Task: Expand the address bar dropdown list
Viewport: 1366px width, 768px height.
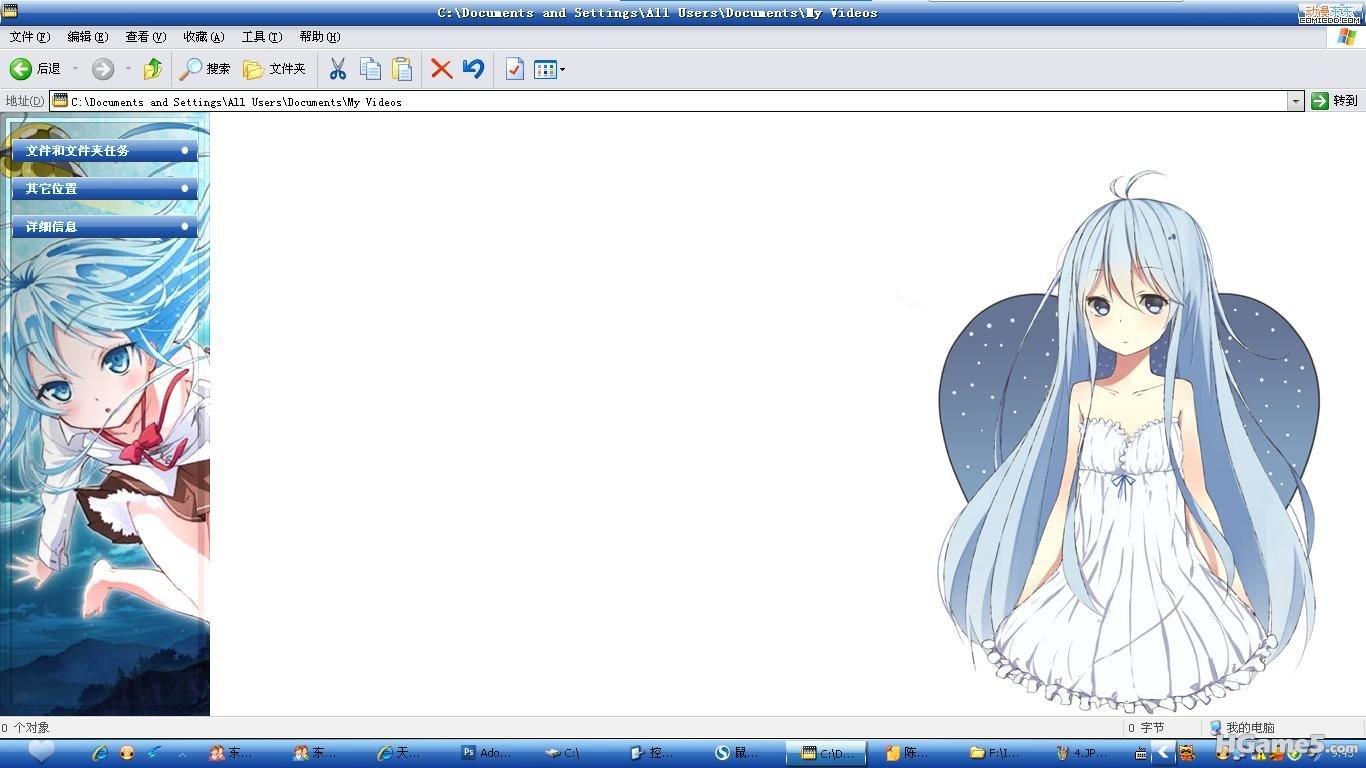Action: (x=1296, y=101)
